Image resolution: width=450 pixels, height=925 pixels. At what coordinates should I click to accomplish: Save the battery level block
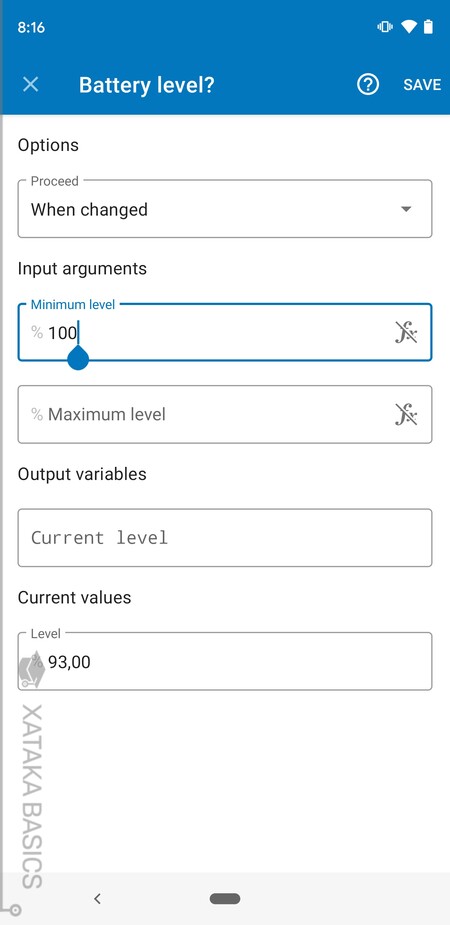point(422,85)
